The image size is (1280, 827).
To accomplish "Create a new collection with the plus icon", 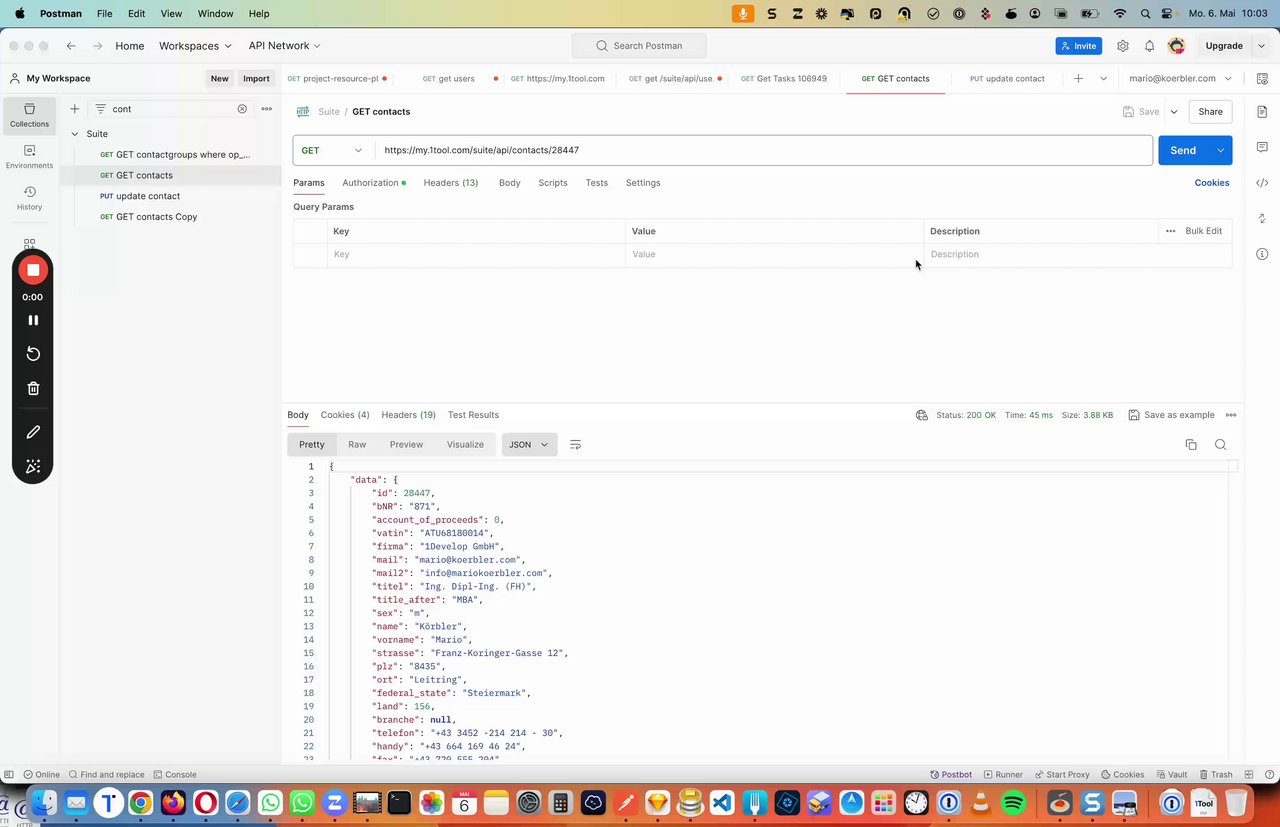I will coord(74,109).
